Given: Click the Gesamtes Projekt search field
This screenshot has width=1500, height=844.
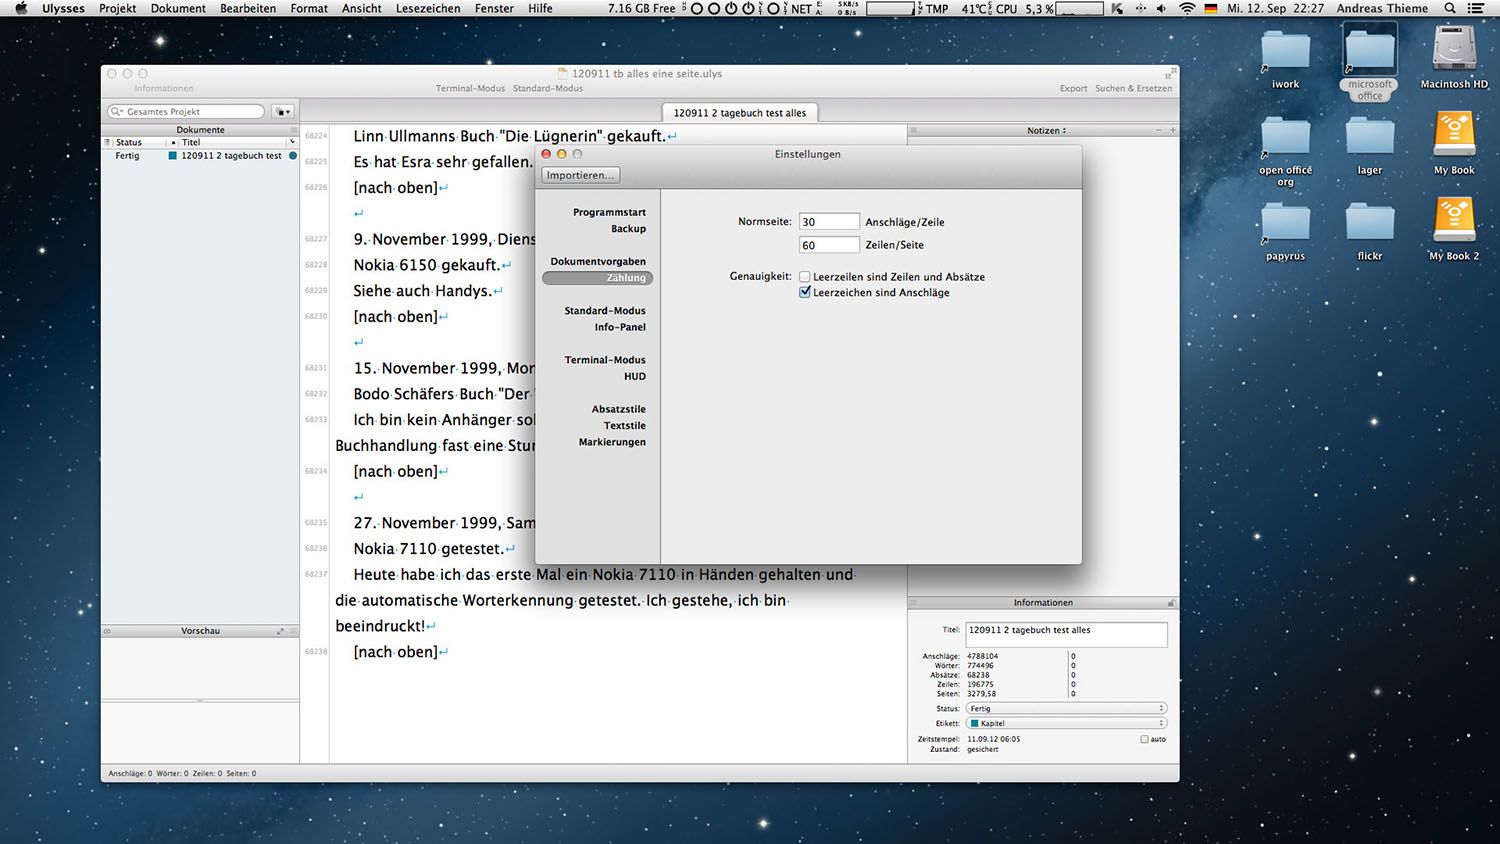Looking at the screenshot, I should point(186,112).
